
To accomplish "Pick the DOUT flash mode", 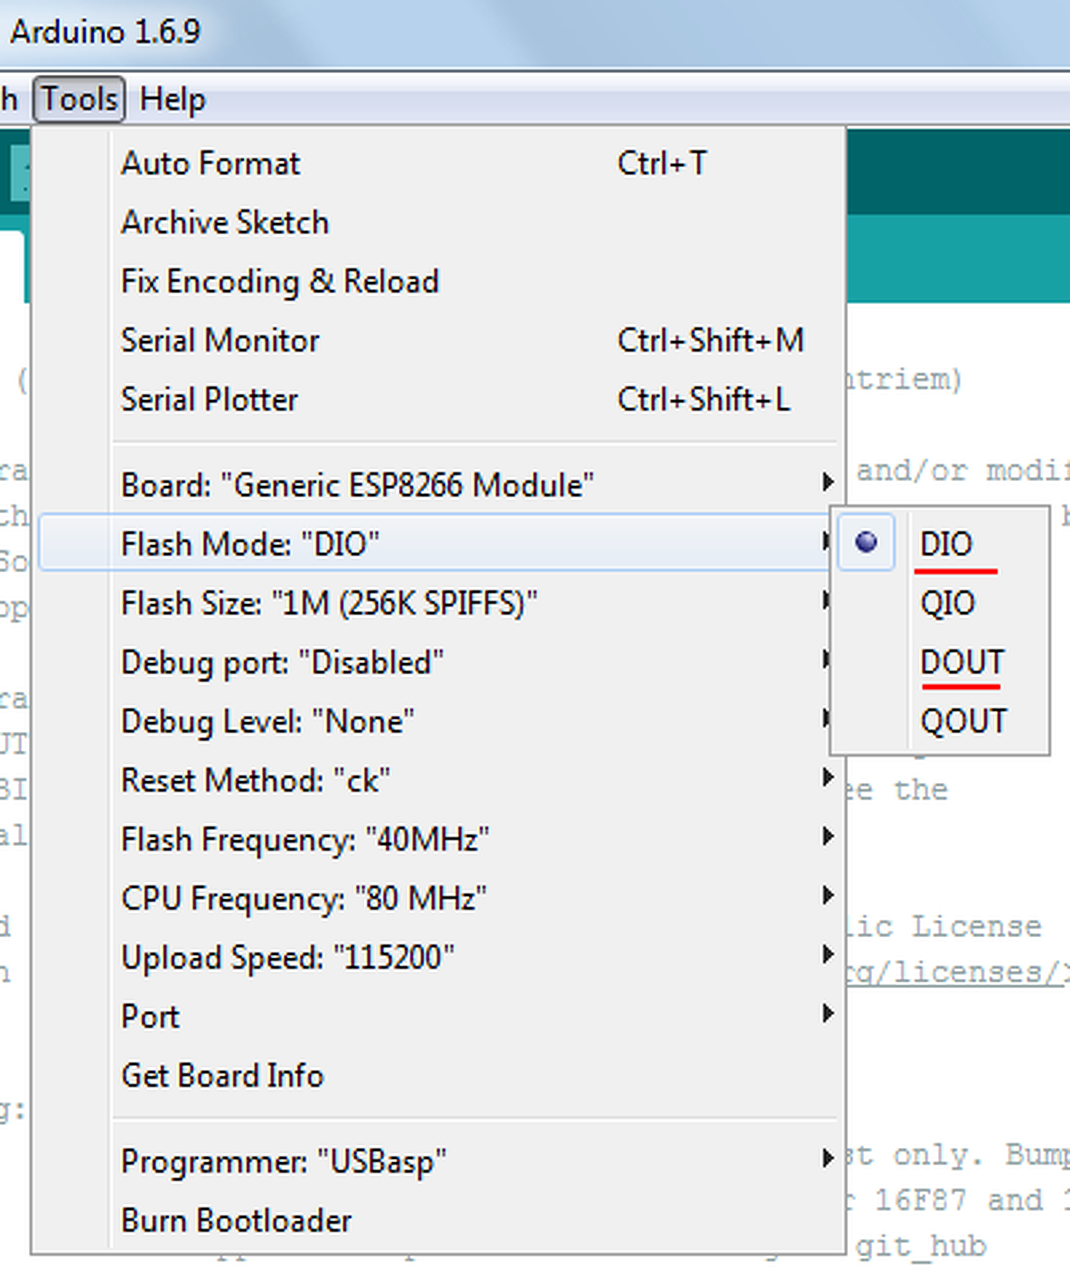I will (x=940, y=662).
